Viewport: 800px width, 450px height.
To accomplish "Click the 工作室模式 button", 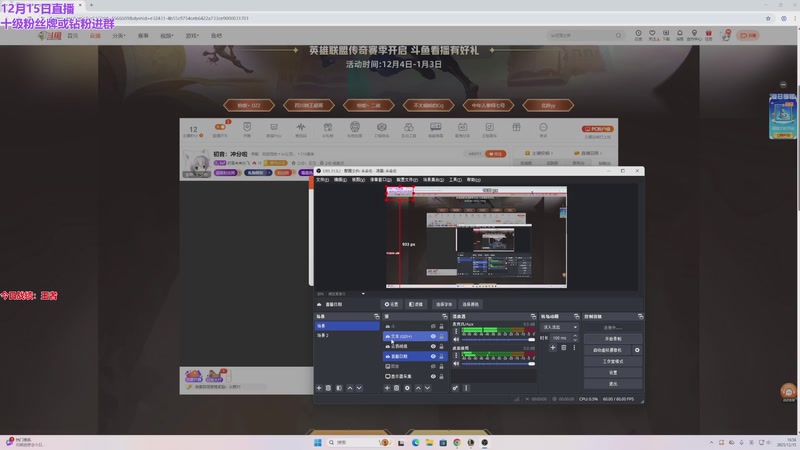I will [613, 362].
